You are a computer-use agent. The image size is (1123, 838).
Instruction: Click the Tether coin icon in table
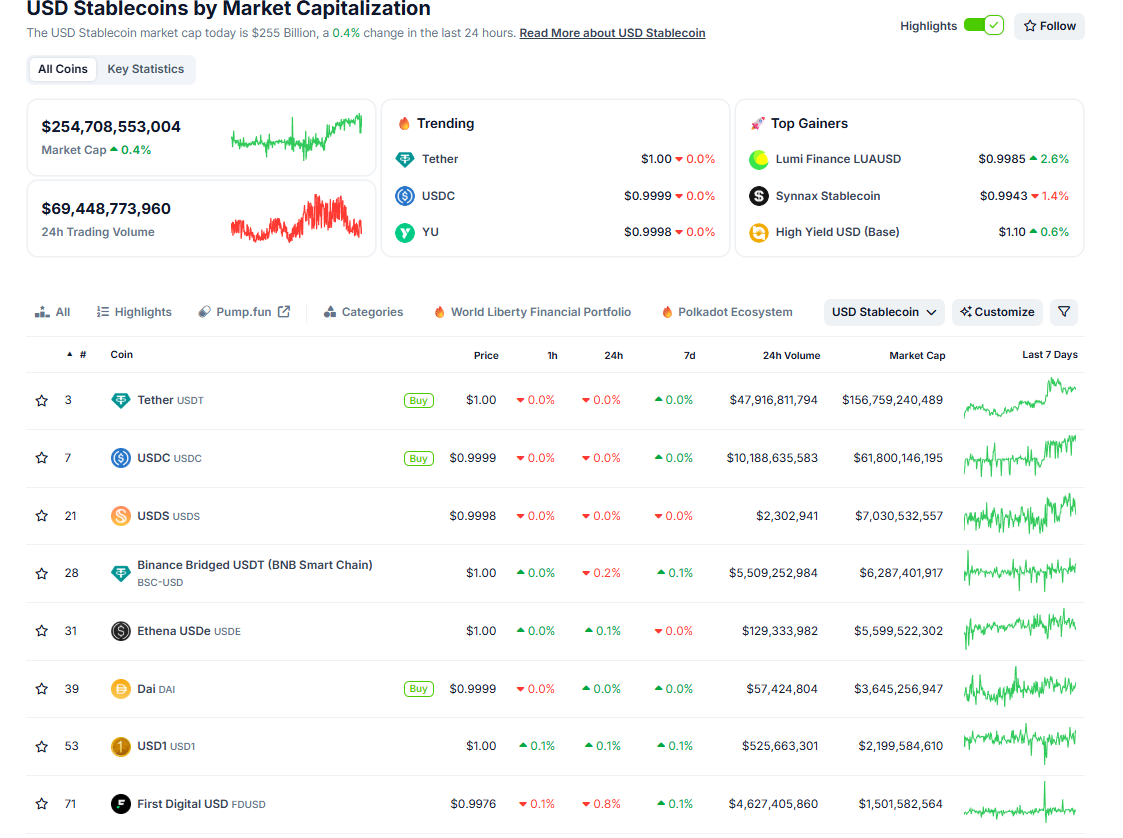[x=120, y=400]
